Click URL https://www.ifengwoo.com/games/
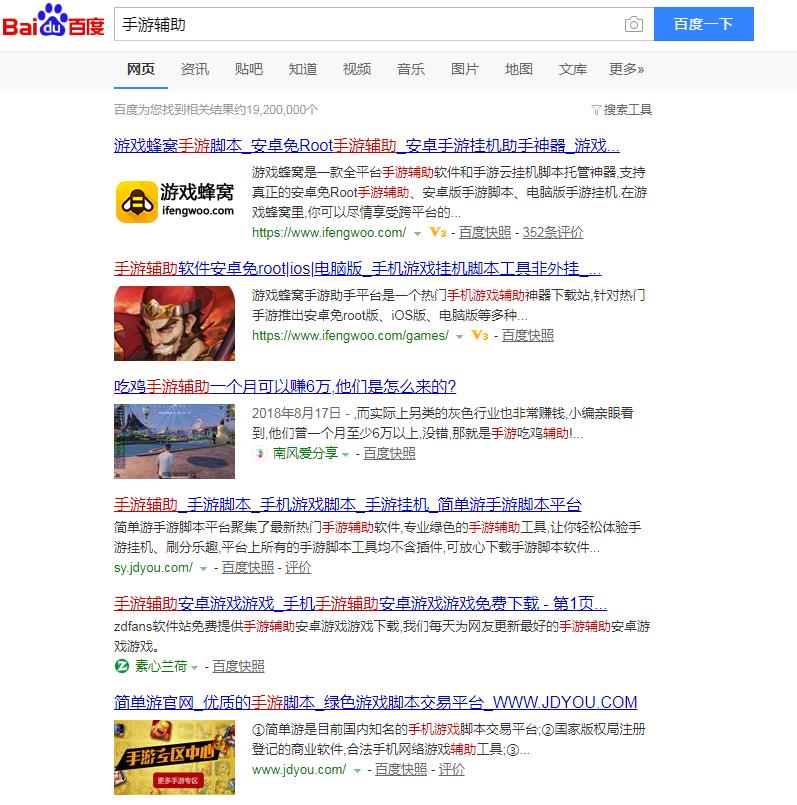The width and height of the screenshot is (797, 805). (x=350, y=336)
